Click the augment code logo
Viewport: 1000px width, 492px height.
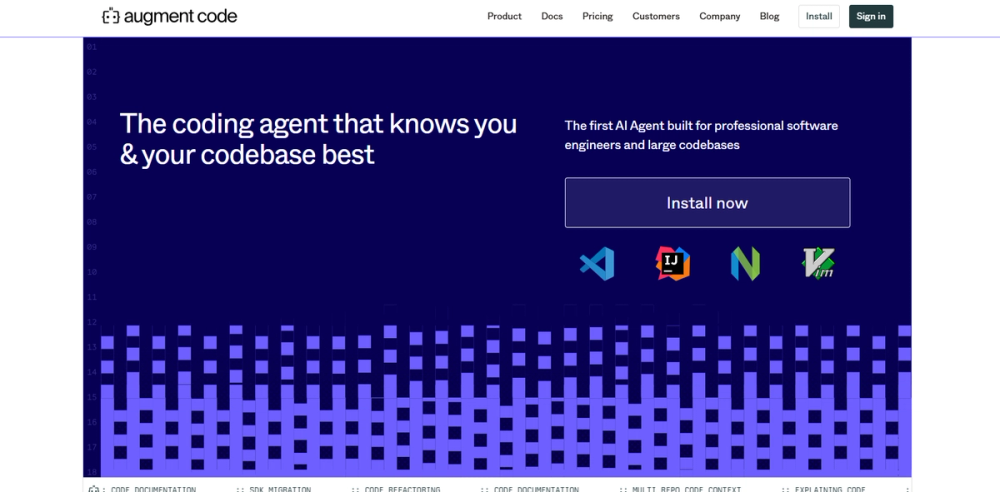170,17
